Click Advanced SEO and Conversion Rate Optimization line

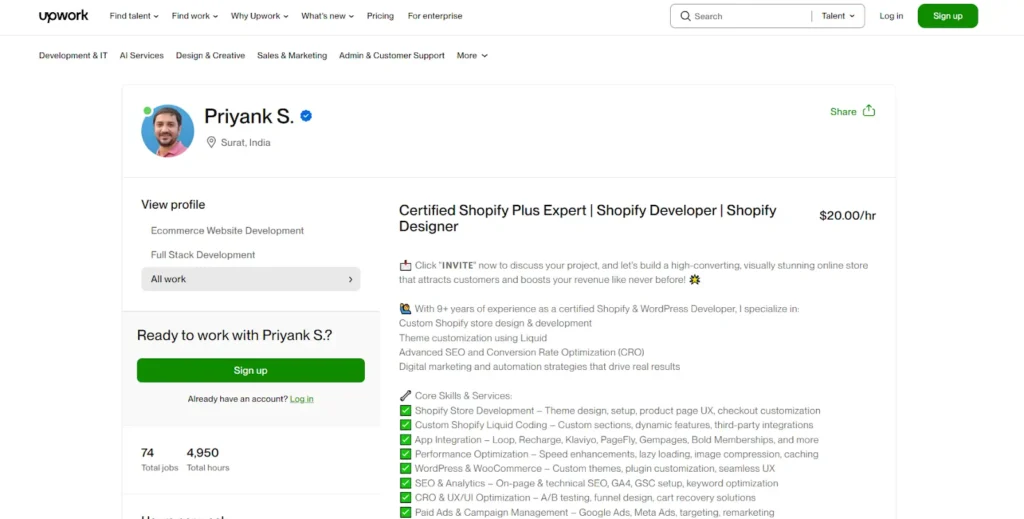tap(522, 353)
